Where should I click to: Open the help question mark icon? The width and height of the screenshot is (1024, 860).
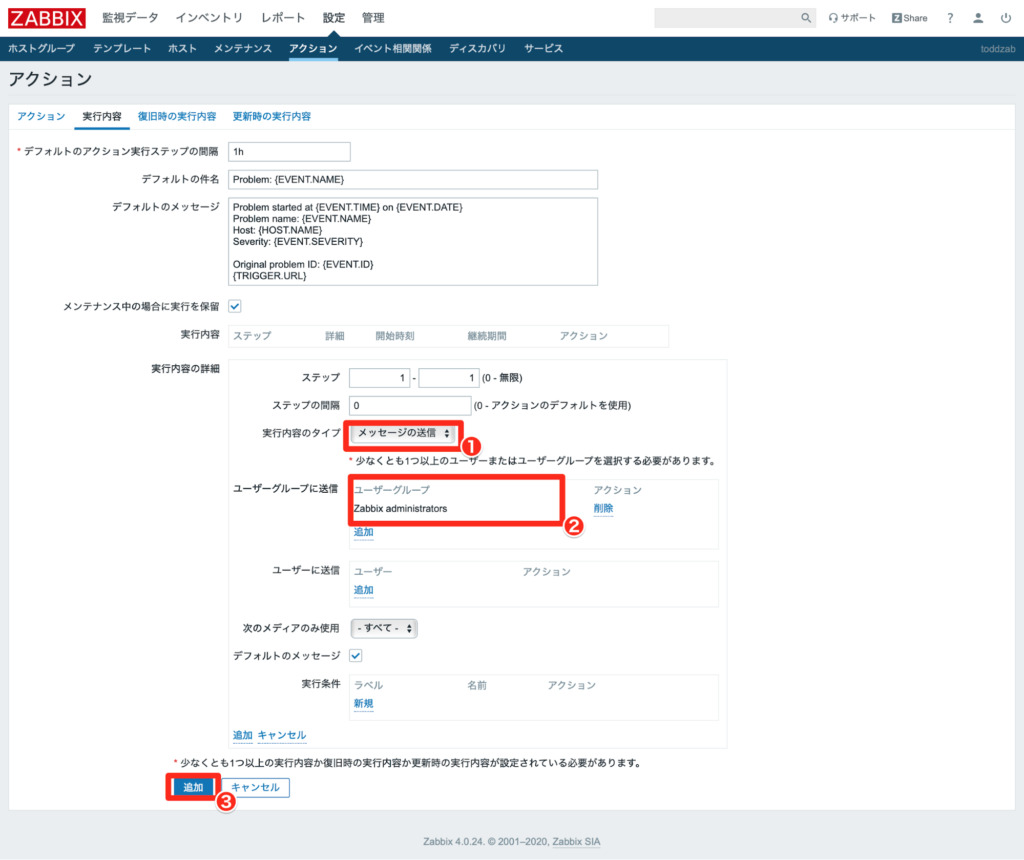949,17
